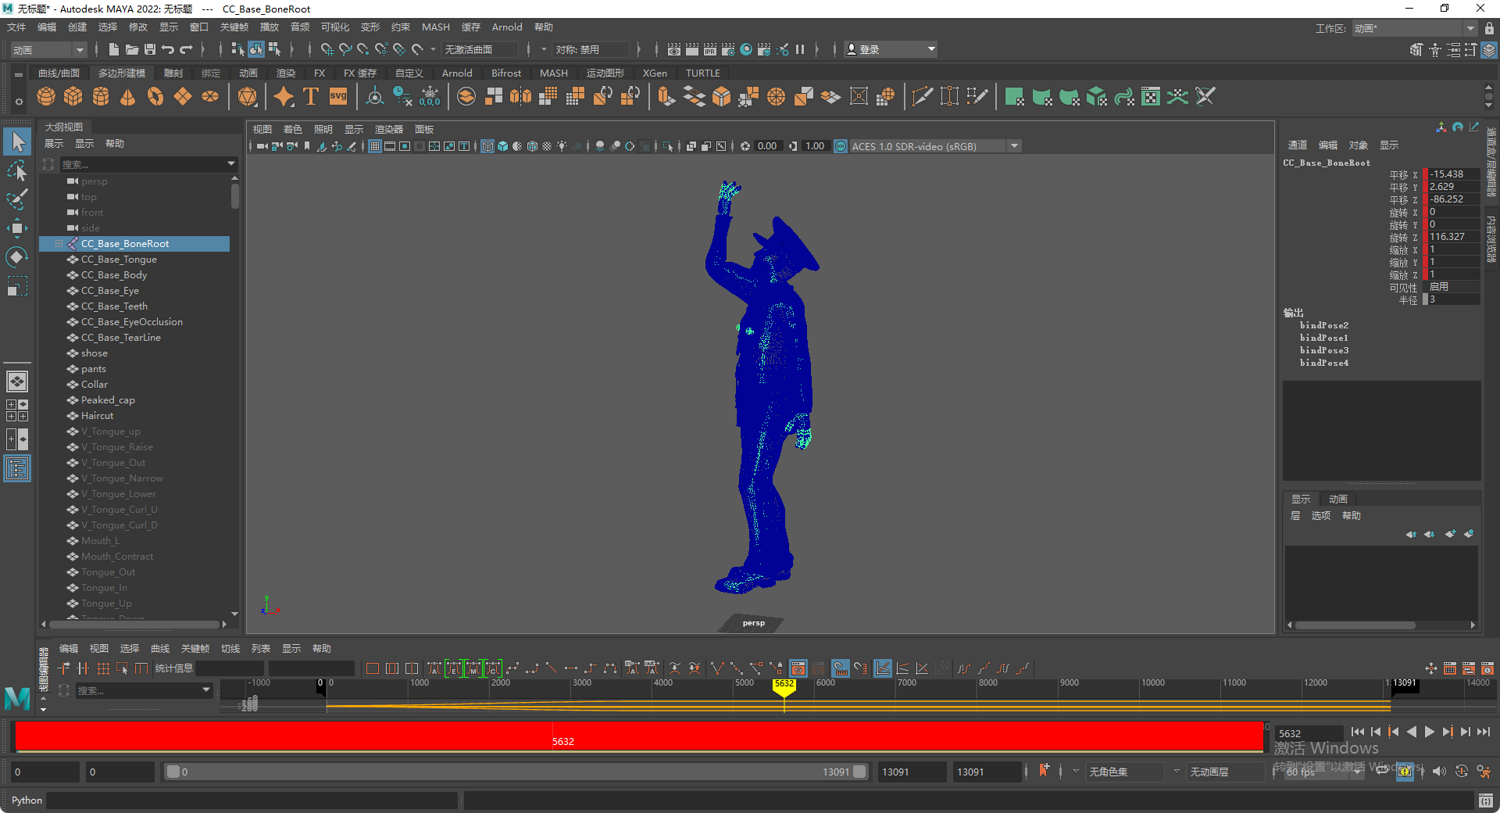Open the 通道 menu in the Channel Box

click(1297, 145)
